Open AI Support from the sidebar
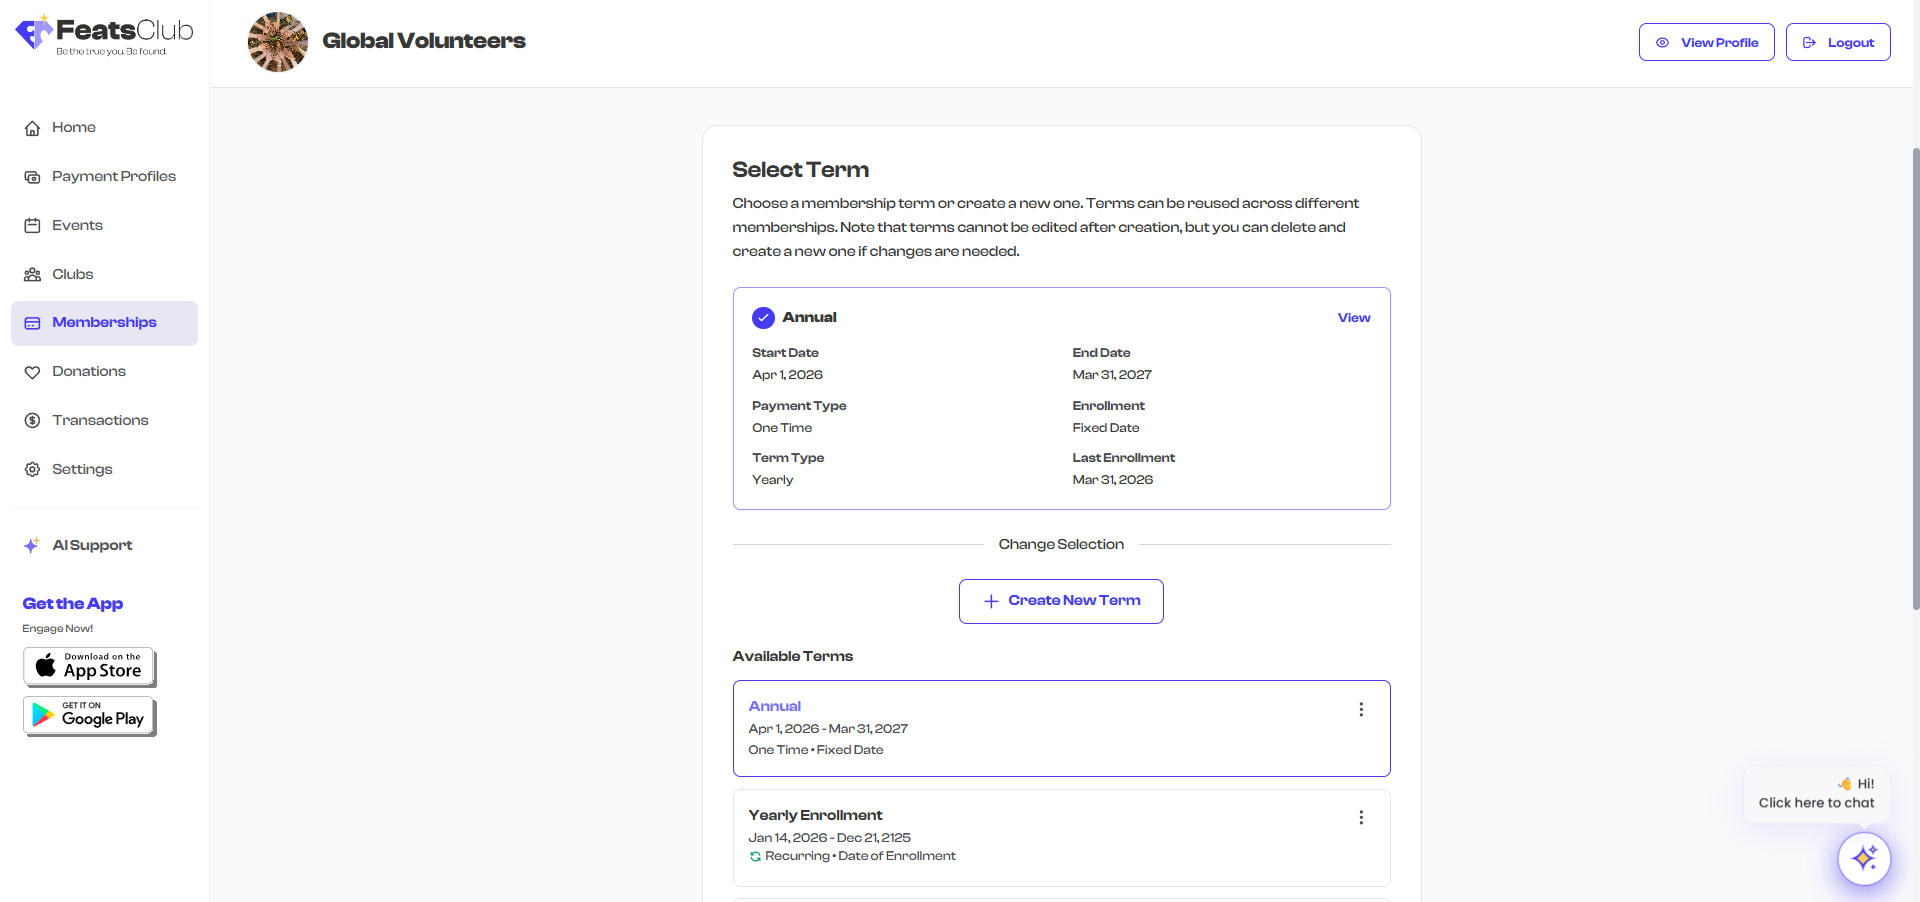Image resolution: width=1920 pixels, height=902 pixels. click(x=104, y=546)
